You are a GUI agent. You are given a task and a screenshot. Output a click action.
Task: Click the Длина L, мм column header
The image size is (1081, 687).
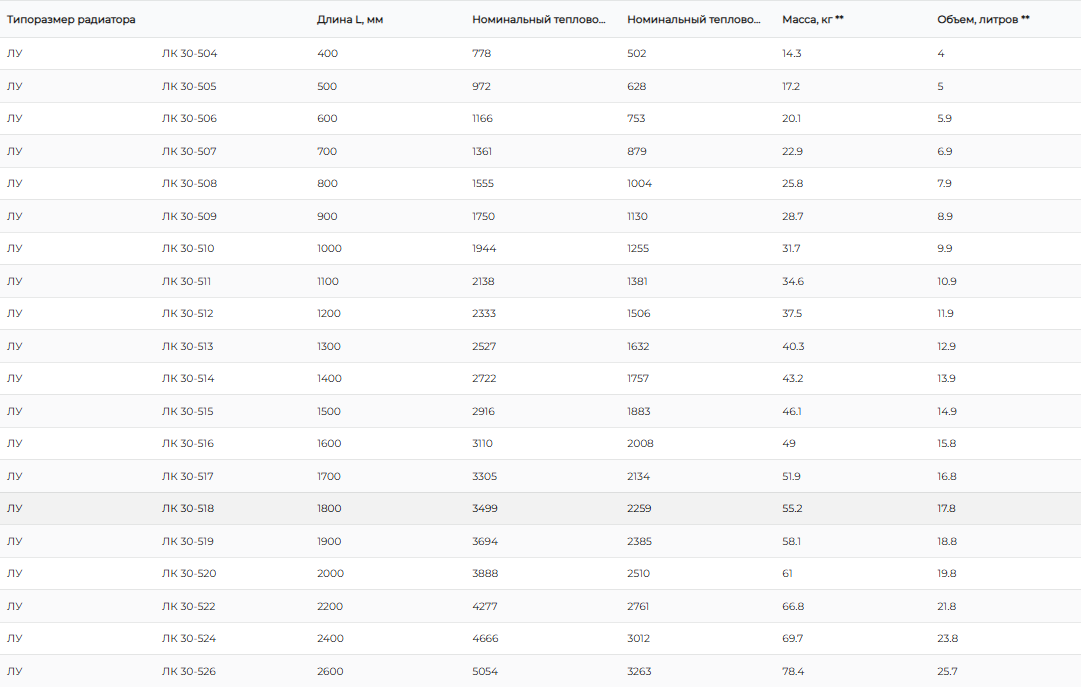point(350,20)
